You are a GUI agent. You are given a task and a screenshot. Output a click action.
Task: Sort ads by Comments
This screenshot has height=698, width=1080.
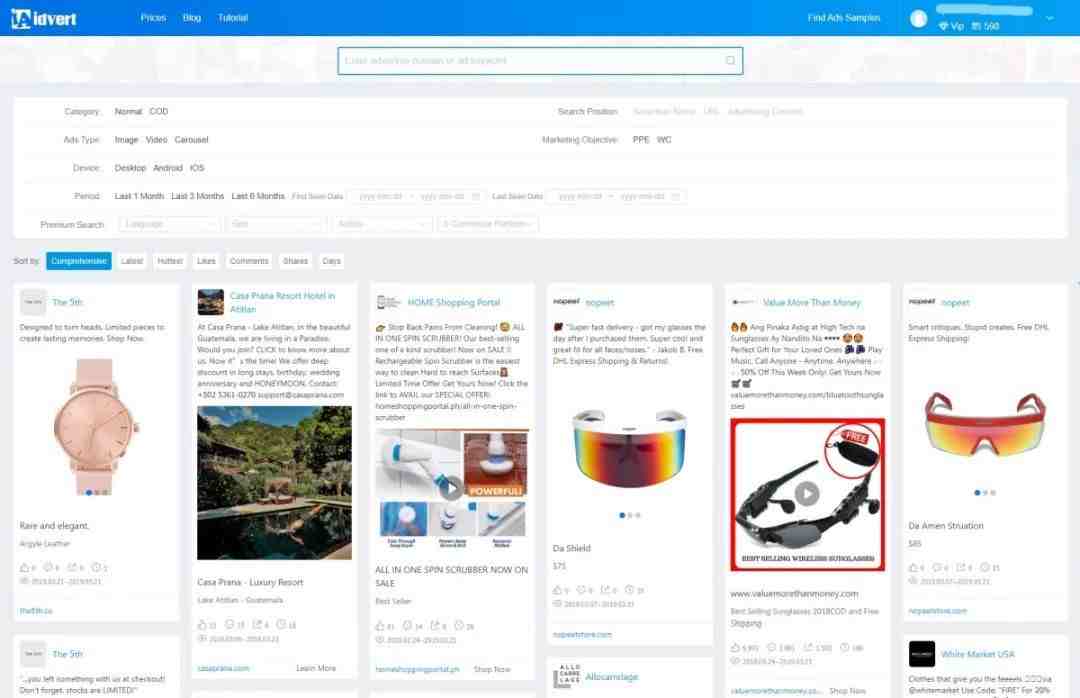pyautogui.click(x=249, y=261)
